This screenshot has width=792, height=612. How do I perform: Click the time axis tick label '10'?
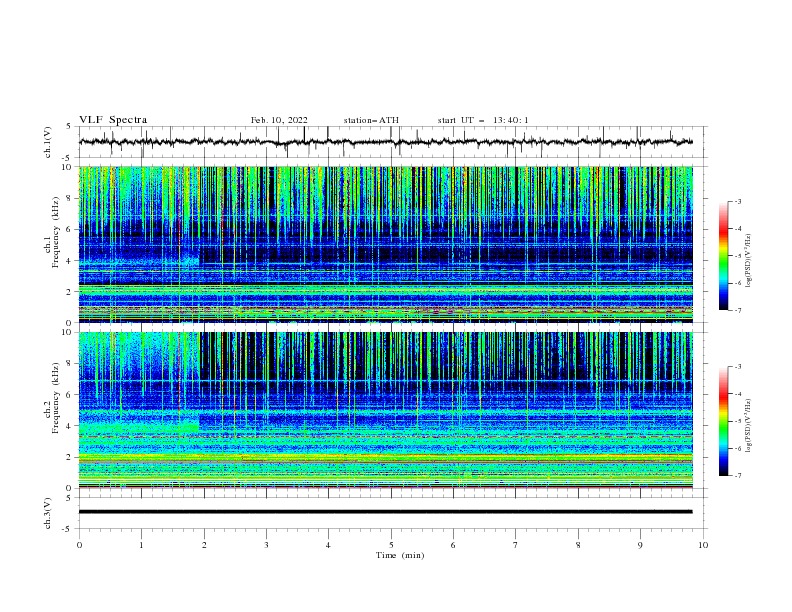[703, 545]
